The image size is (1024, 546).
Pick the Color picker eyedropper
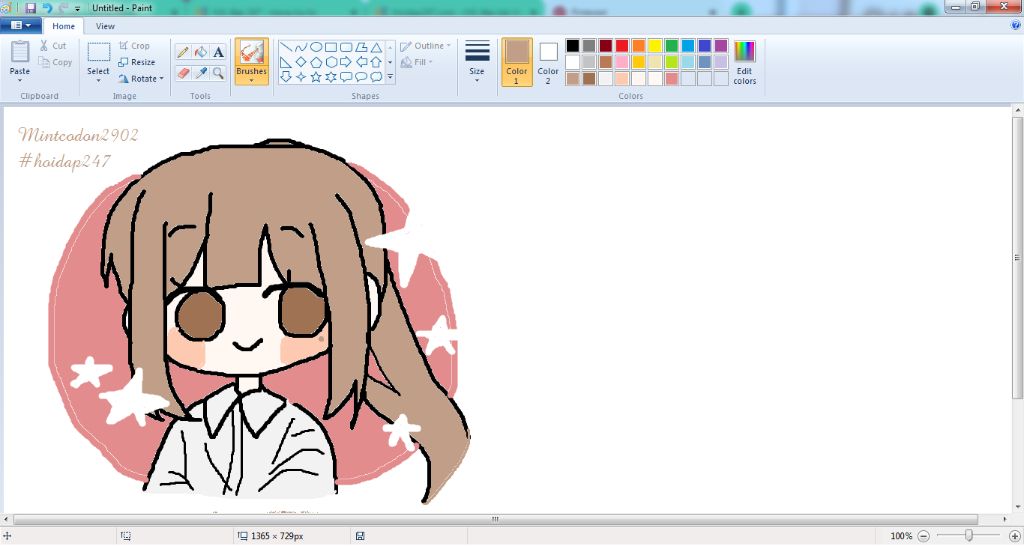pos(201,73)
